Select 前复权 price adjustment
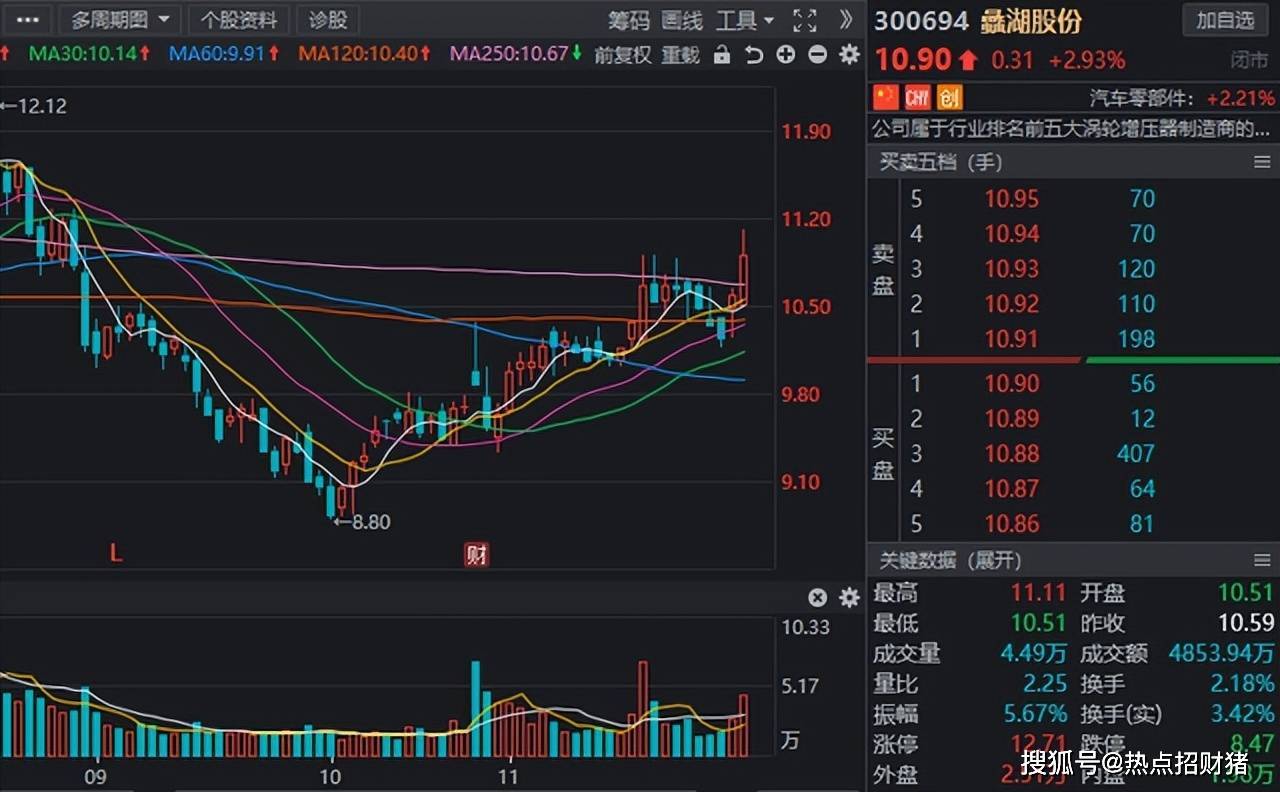This screenshot has width=1280, height=792. coord(622,55)
